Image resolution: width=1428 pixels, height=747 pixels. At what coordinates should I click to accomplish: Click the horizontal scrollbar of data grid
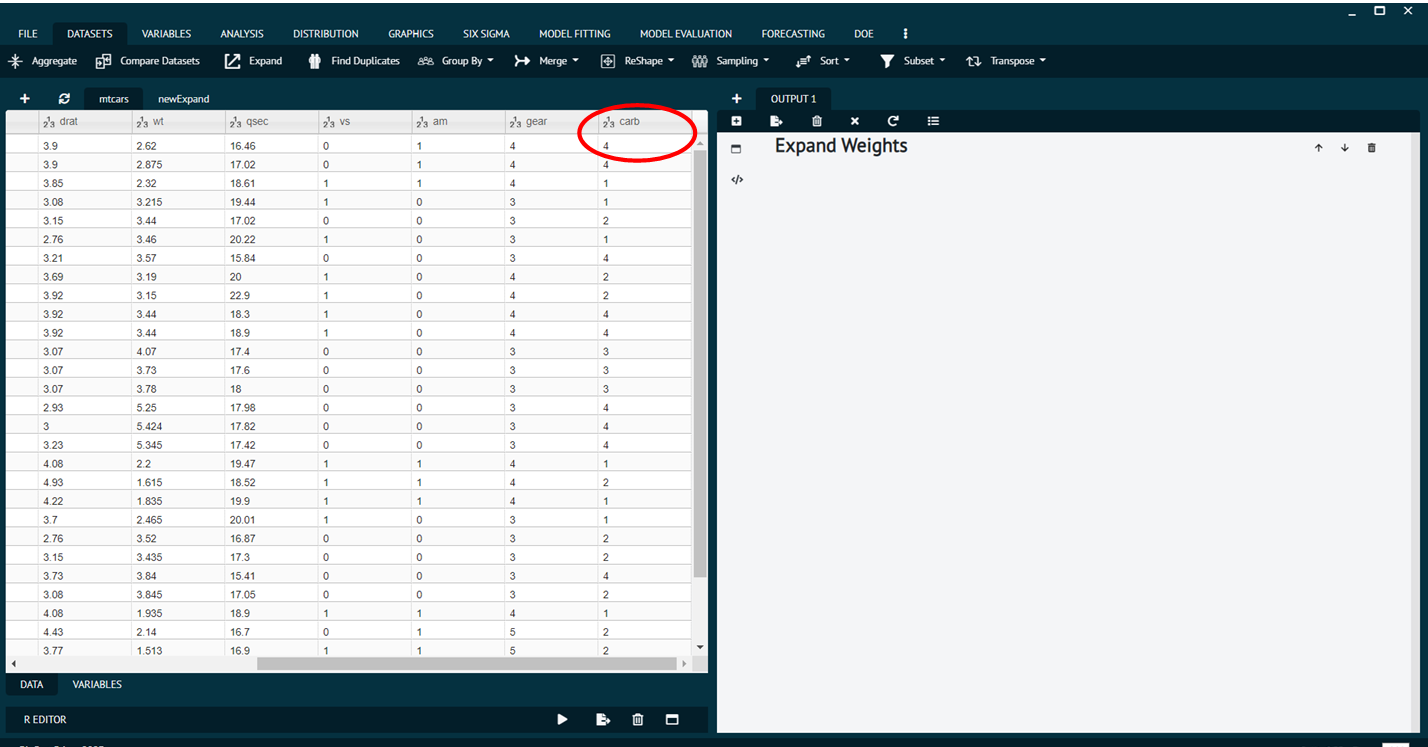[x=466, y=664]
